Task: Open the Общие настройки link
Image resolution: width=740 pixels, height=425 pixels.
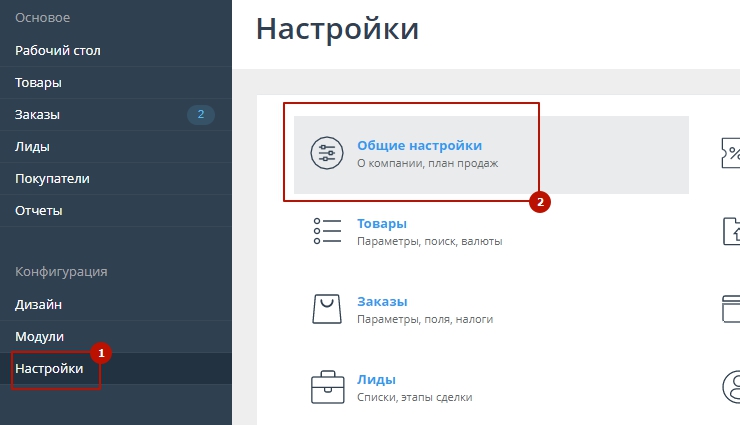Action: tap(419, 145)
